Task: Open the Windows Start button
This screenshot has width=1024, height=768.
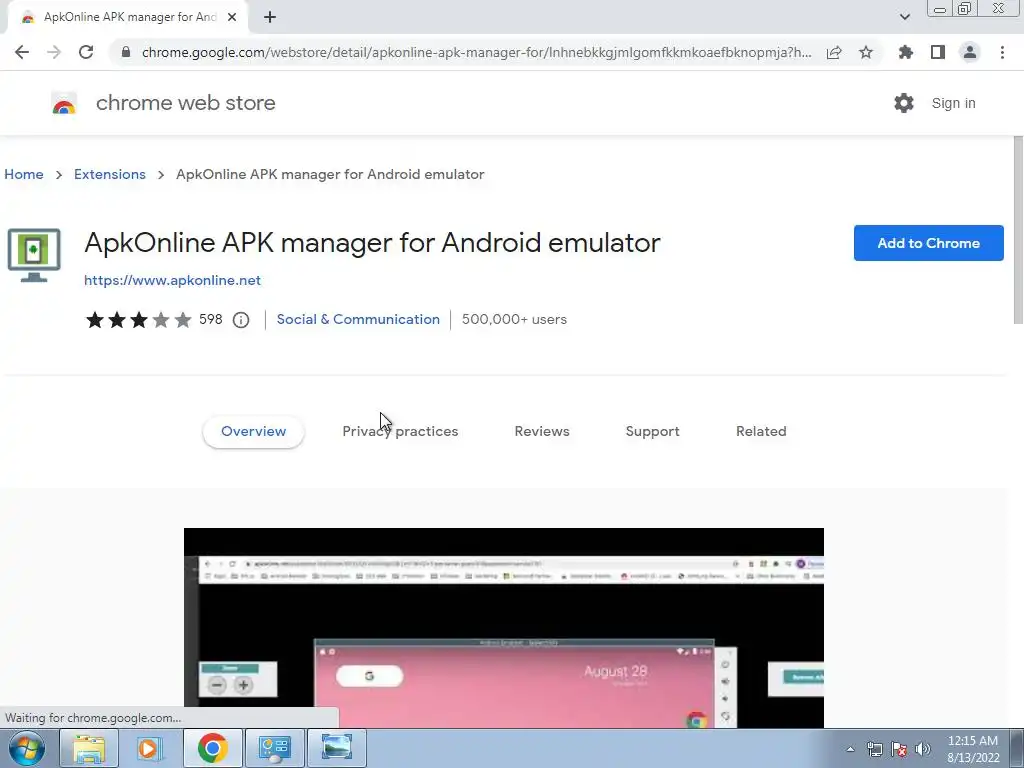Action: 26,748
